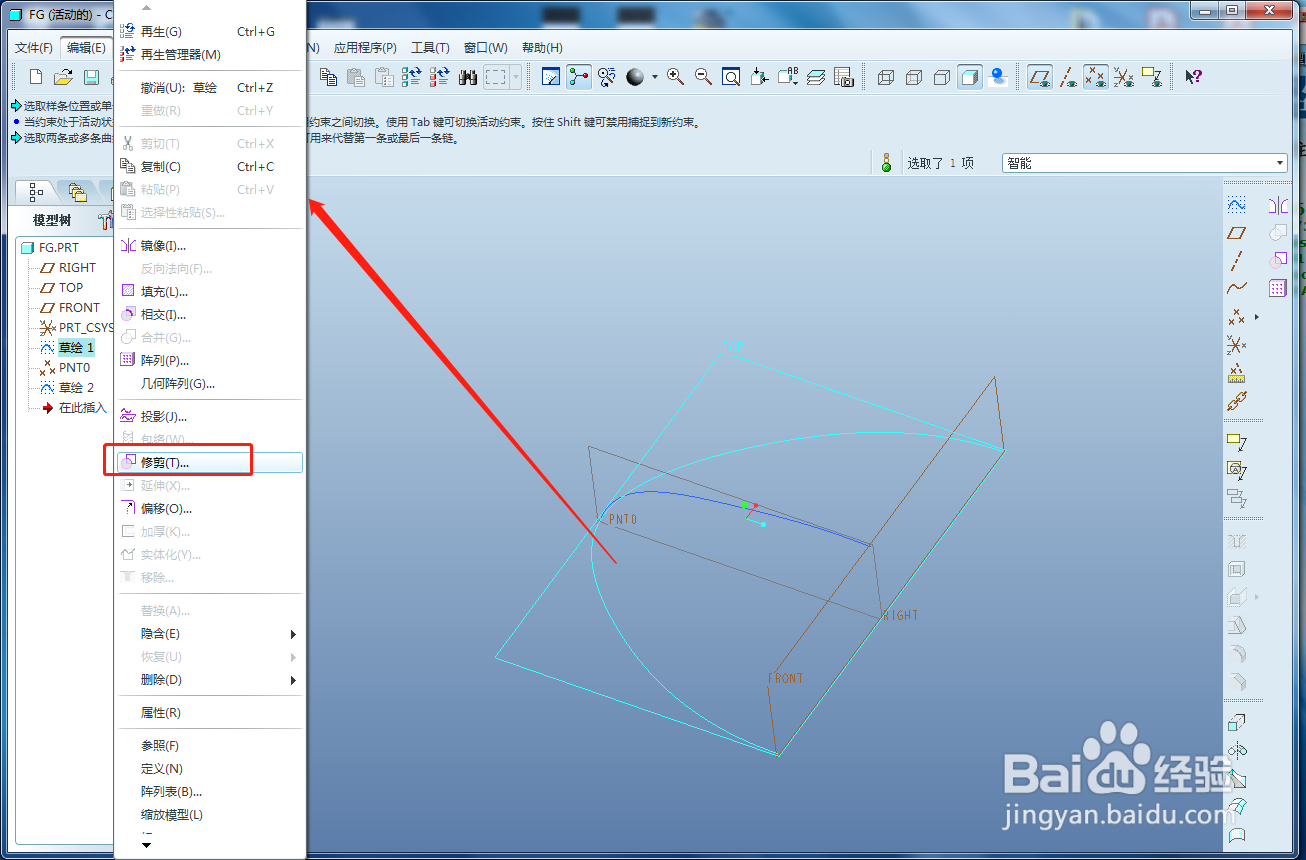Choose 相交(I)... menu entry
This screenshot has width=1306, height=860.
click(210, 315)
